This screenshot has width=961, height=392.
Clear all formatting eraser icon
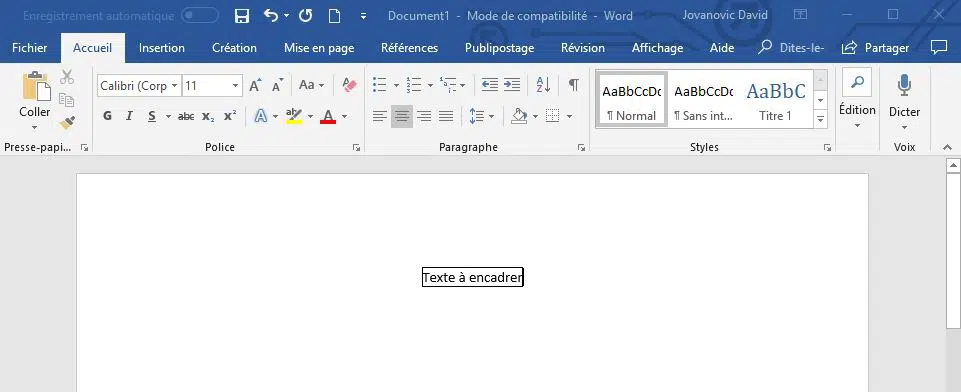point(349,86)
